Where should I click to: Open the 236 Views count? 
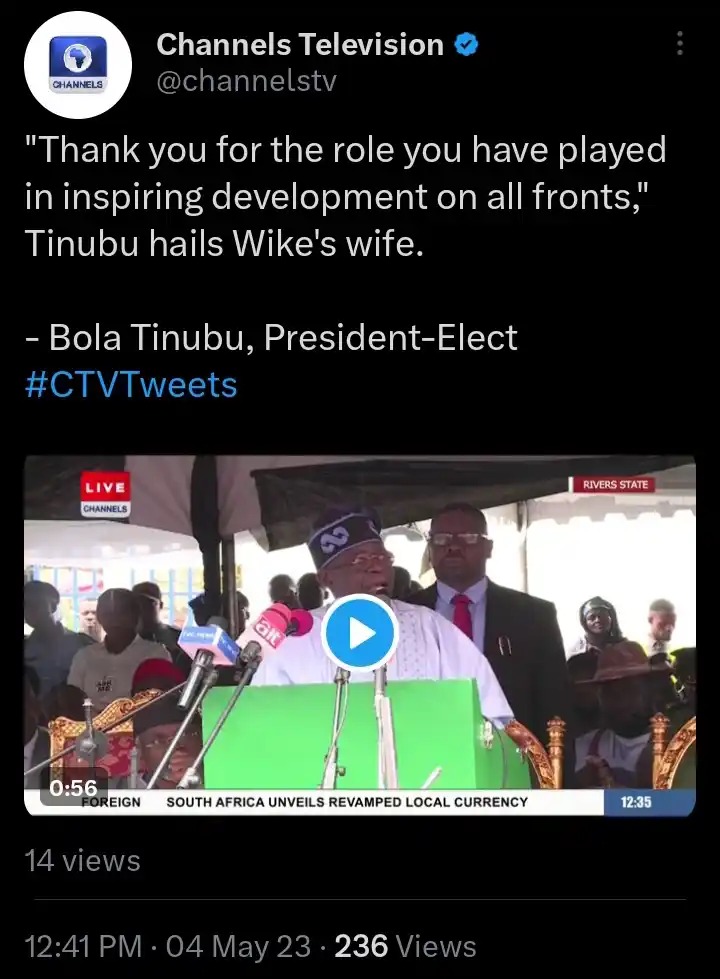(x=405, y=947)
